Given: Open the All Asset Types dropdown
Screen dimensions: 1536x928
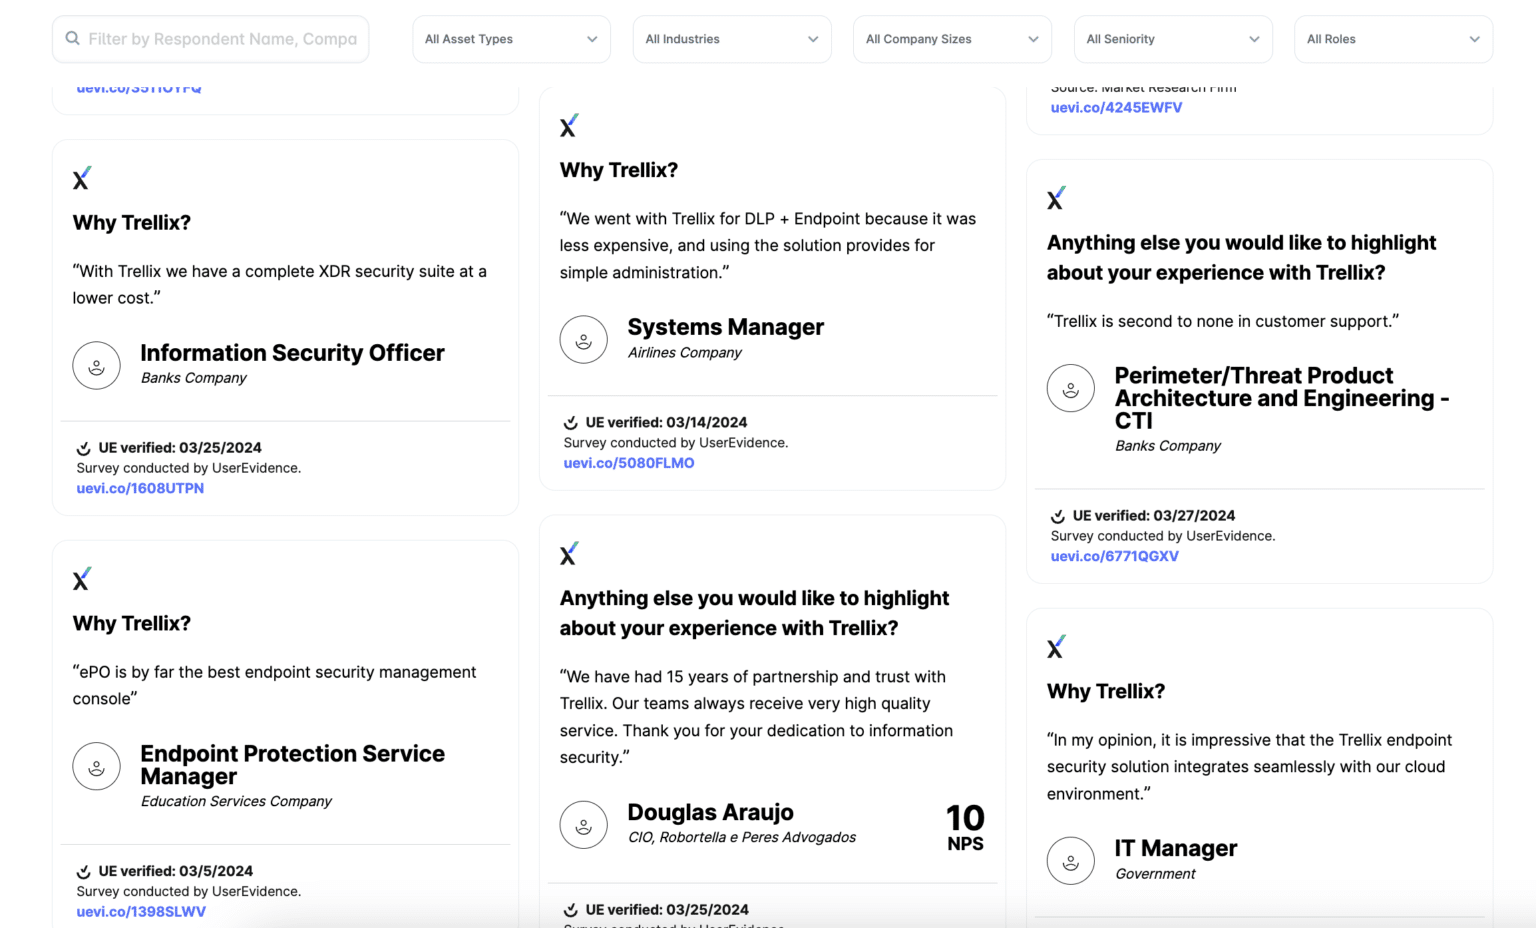Looking at the screenshot, I should [x=511, y=39].
